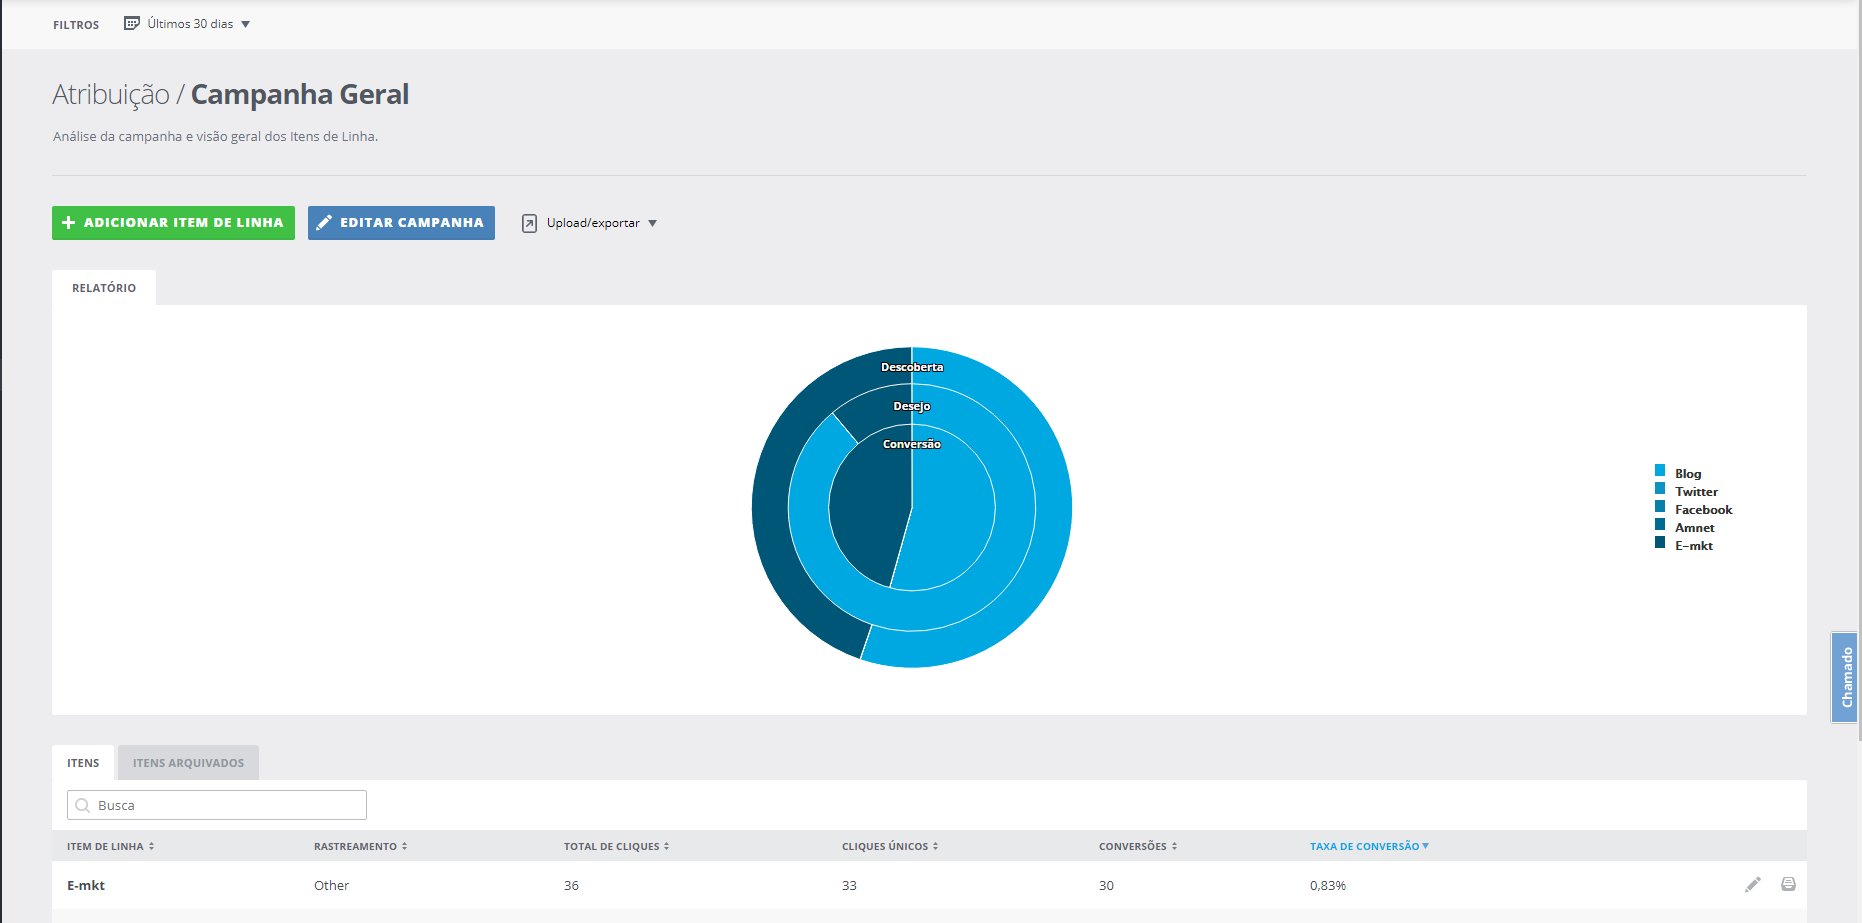Click the calendar icon in filters bar

coord(131,23)
